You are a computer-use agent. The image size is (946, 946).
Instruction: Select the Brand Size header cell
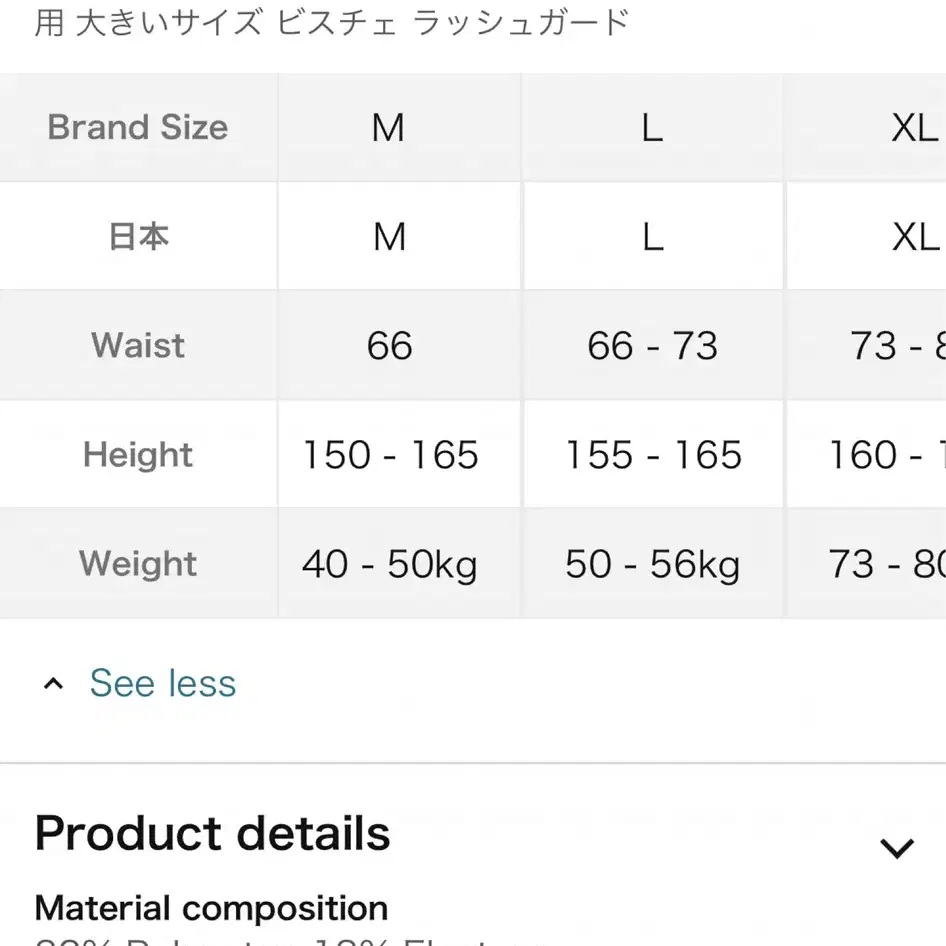pyautogui.click(x=138, y=127)
